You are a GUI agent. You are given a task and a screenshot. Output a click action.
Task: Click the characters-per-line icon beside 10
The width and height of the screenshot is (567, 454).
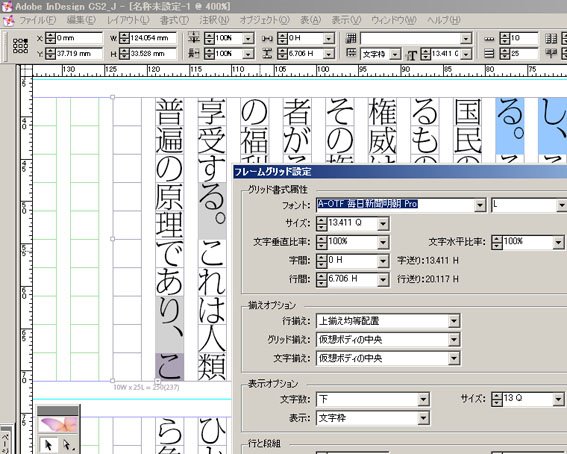(x=489, y=38)
